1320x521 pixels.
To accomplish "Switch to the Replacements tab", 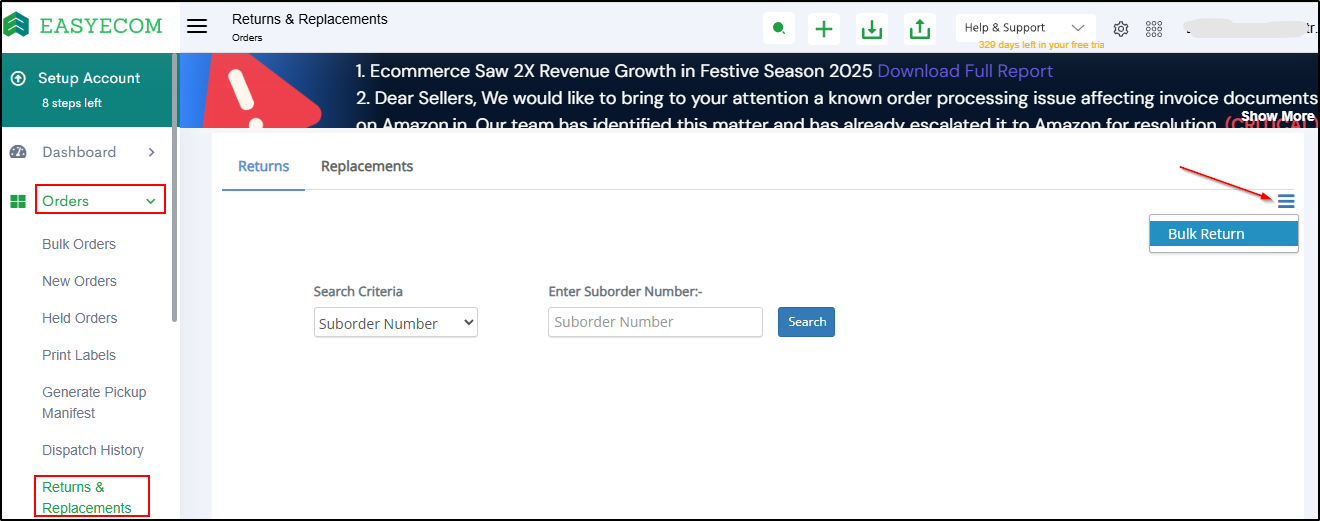I will click(x=367, y=166).
